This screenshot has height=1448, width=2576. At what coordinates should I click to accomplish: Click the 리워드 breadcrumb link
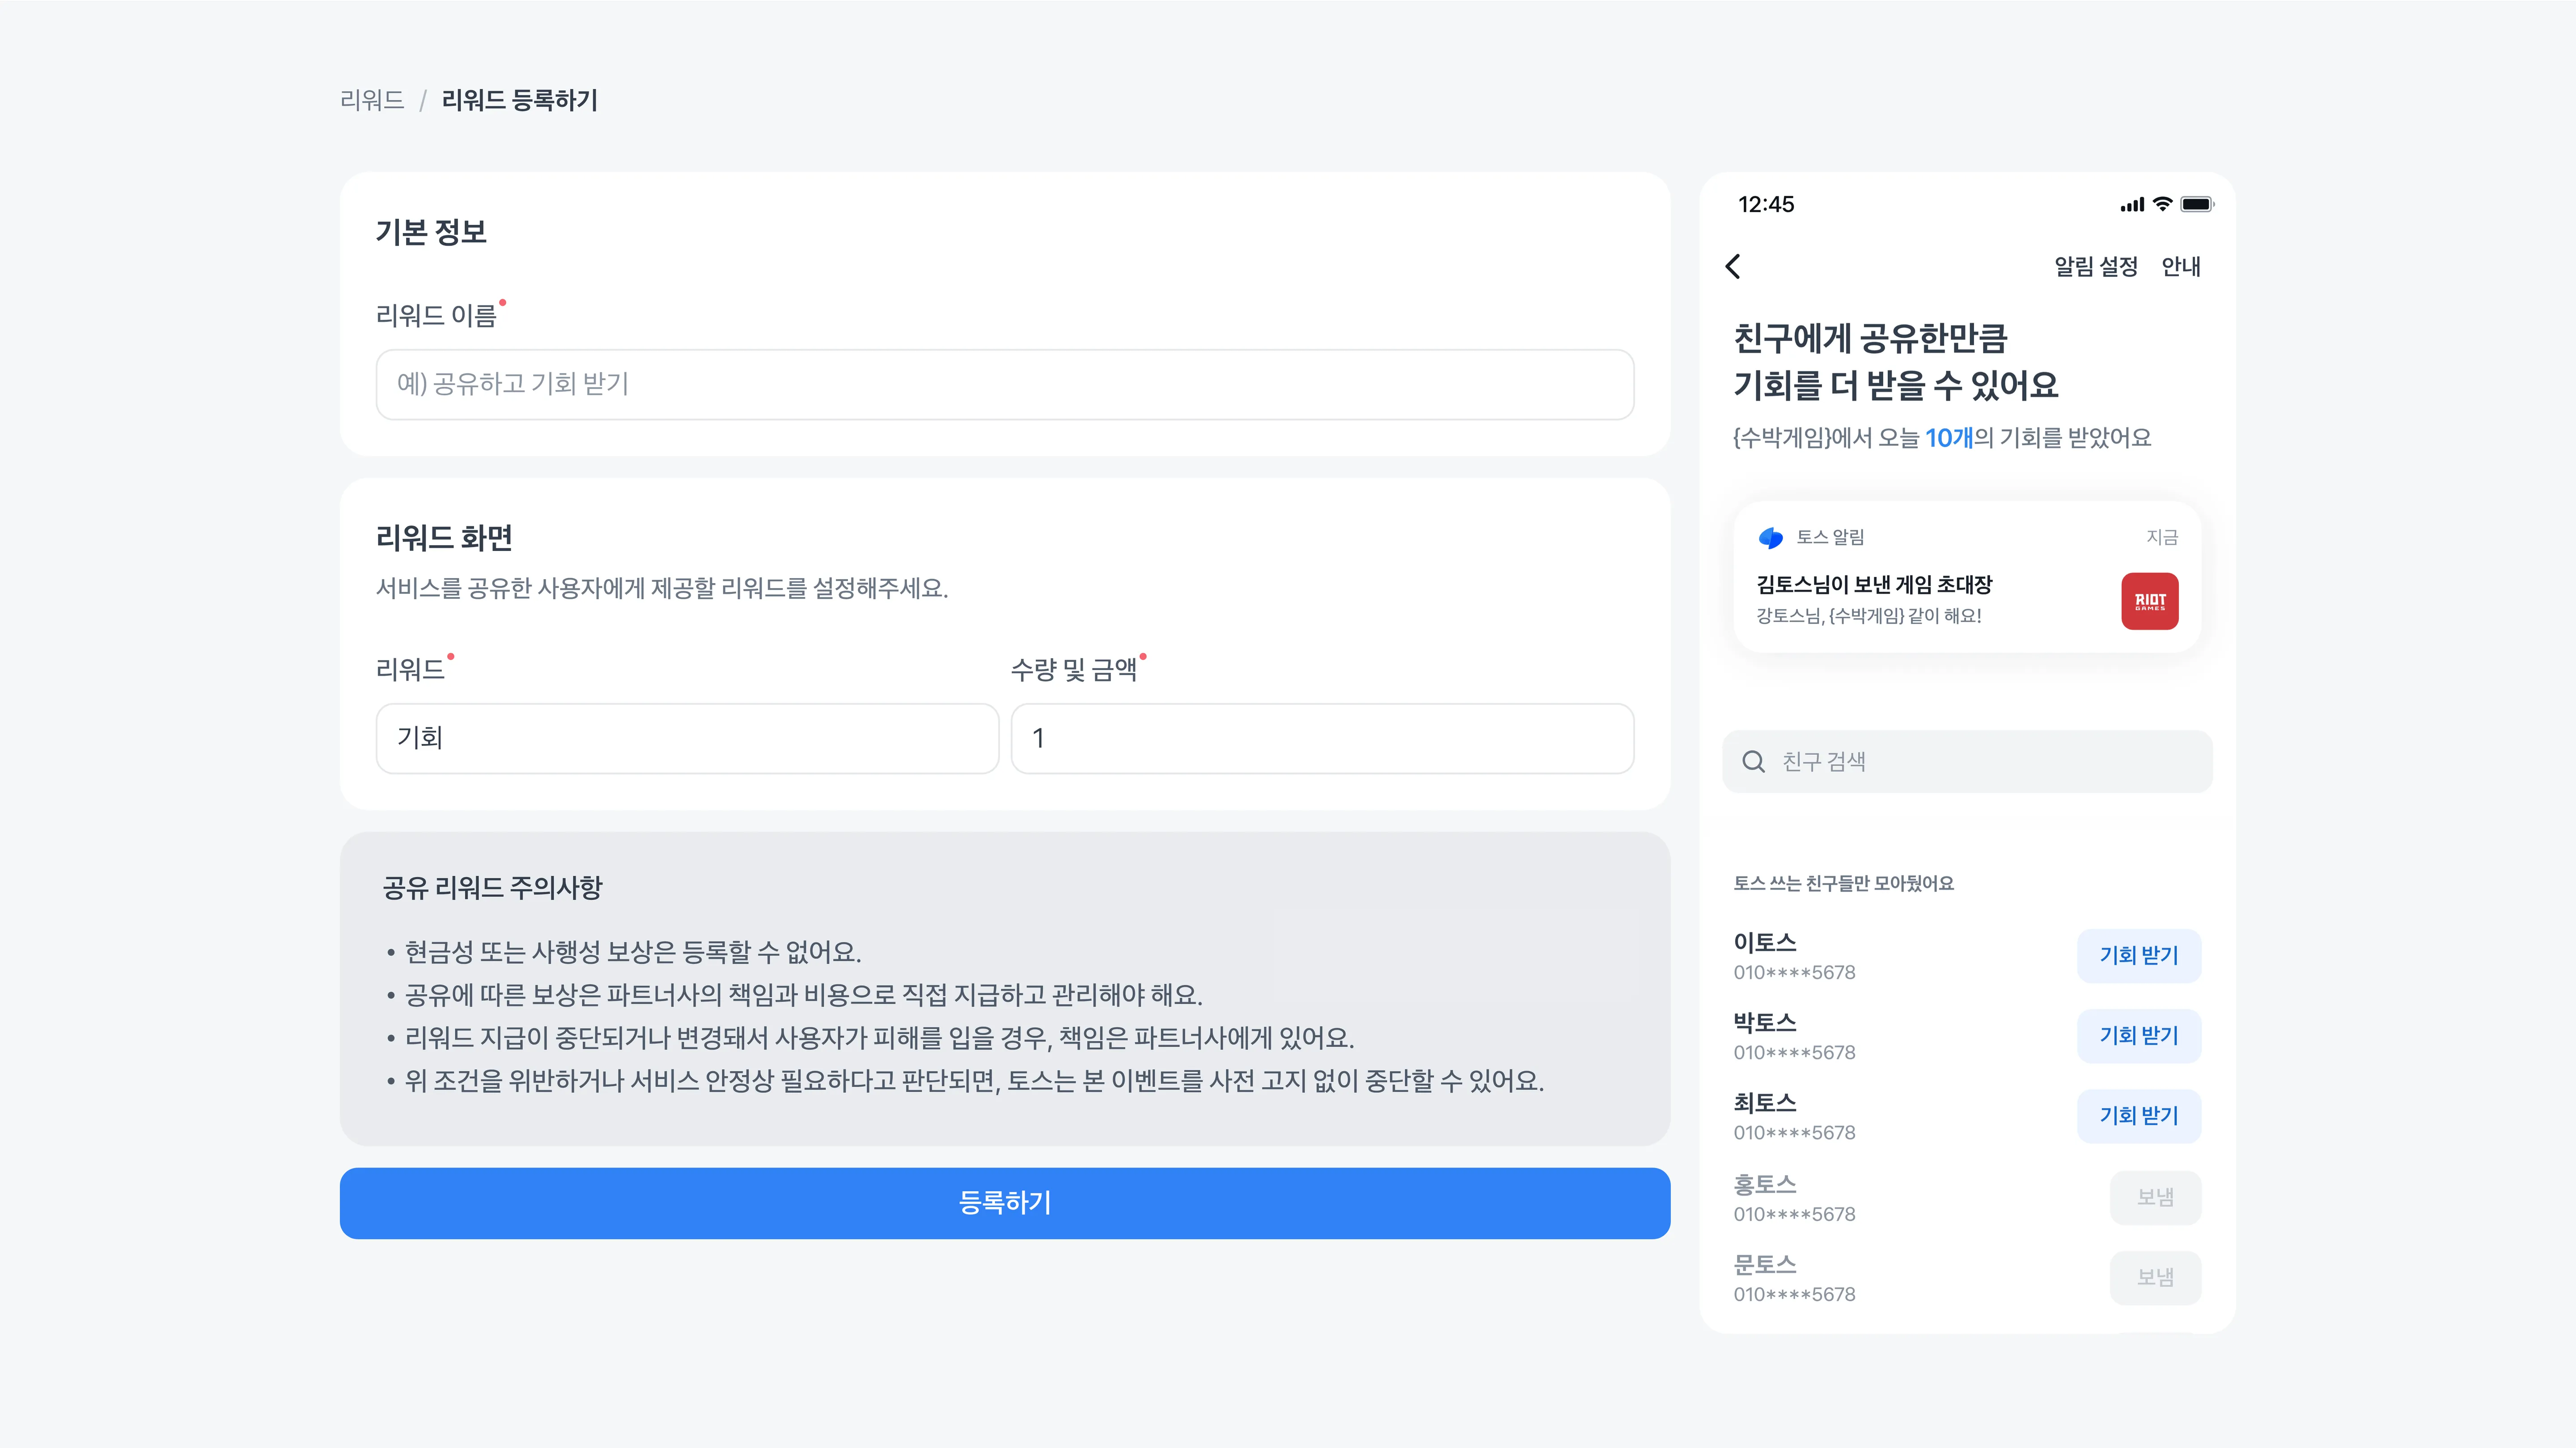tap(372, 100)
